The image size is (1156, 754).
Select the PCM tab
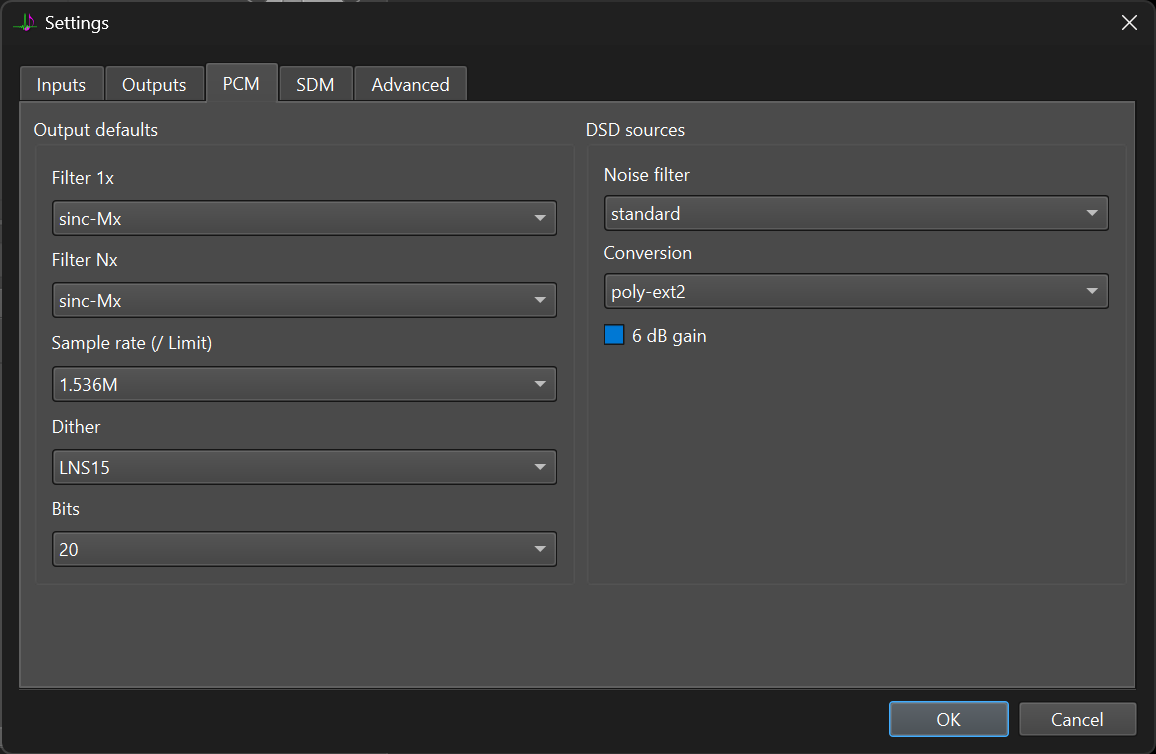(241, 83)
